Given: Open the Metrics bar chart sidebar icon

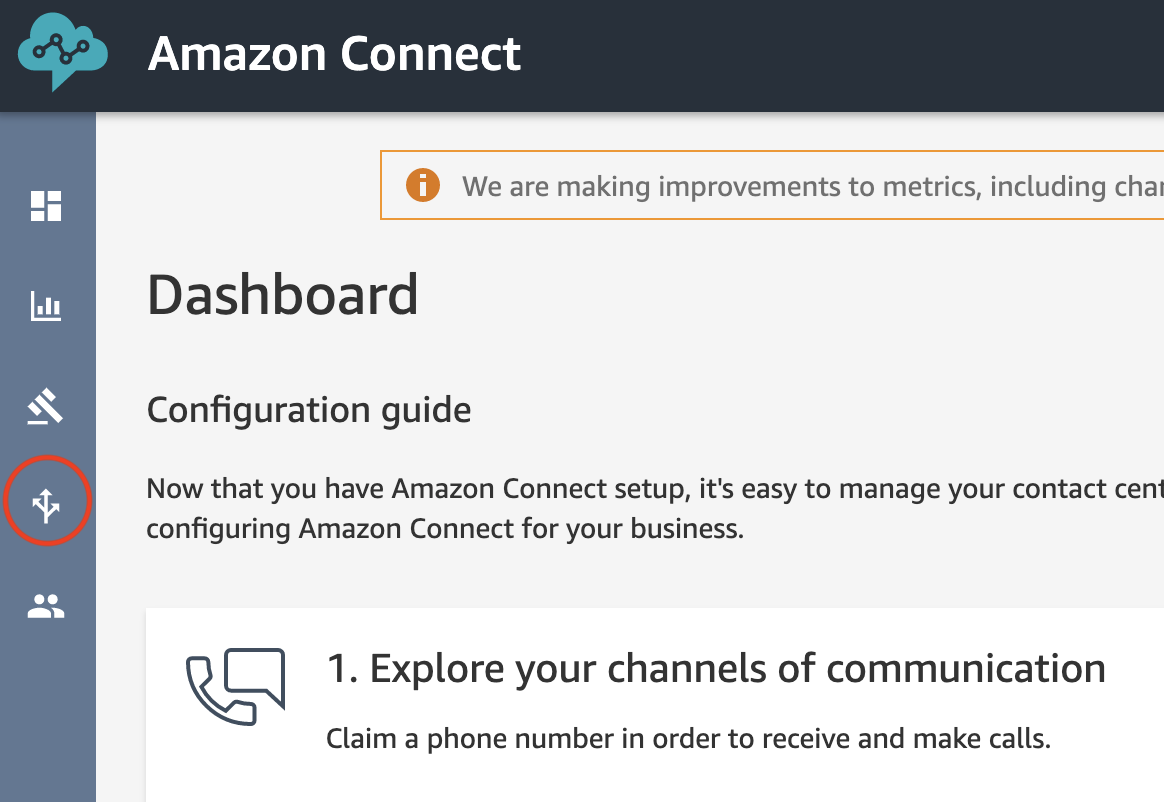Looking at the screenshot, I should pos(46,306).
